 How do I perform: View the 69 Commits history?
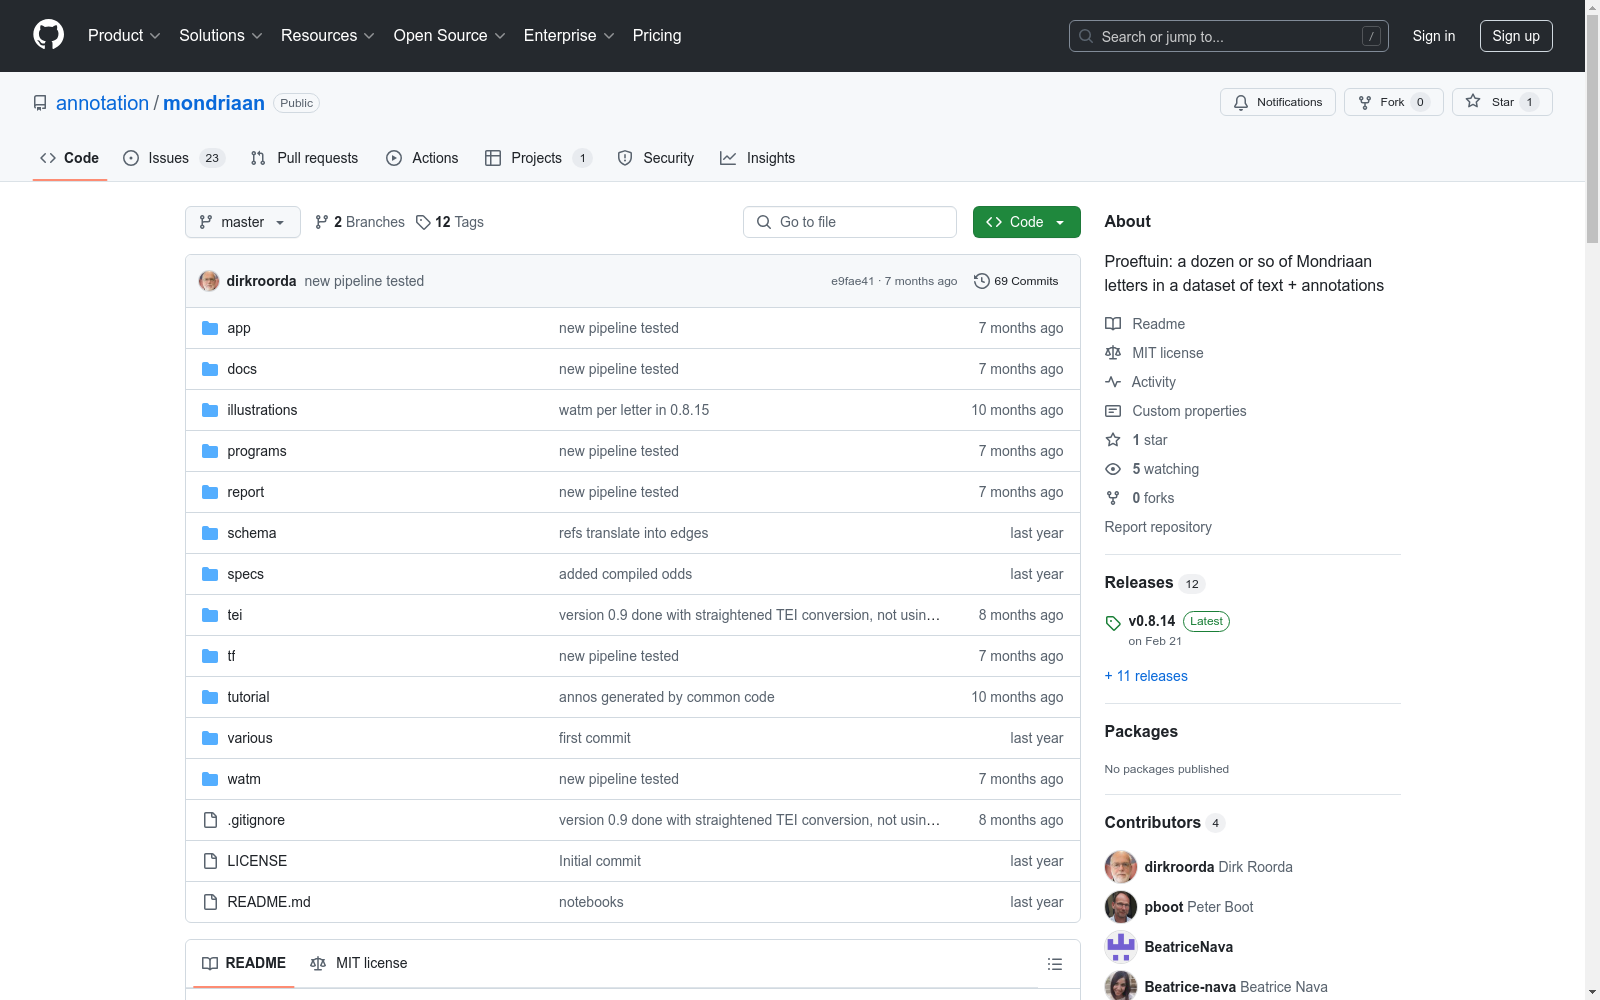coord(1016,281)
